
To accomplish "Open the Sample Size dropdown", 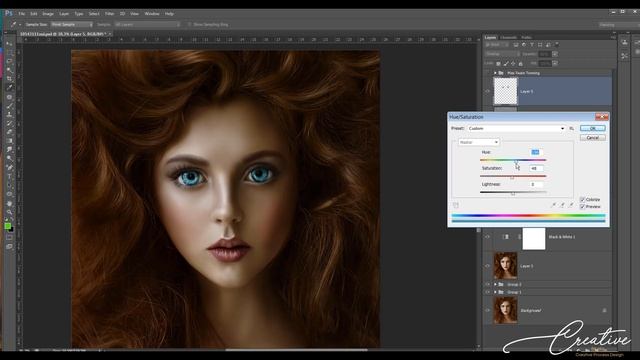I will pyautogui.click(x=72, y=24).
